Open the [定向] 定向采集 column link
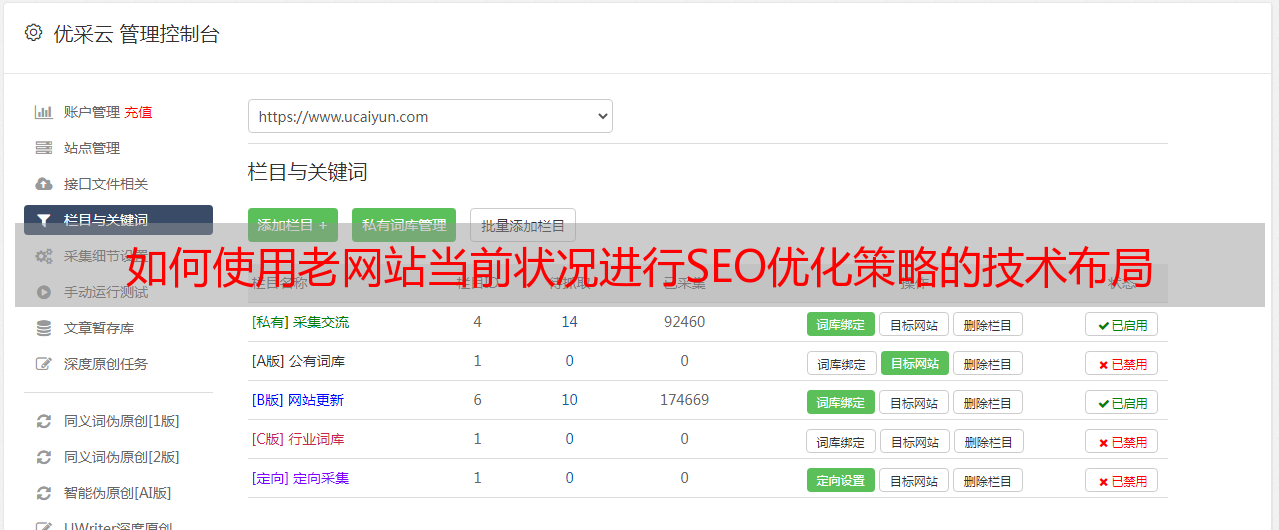The width and height of the screenshot is (1279, 530). tap(300, 478)
